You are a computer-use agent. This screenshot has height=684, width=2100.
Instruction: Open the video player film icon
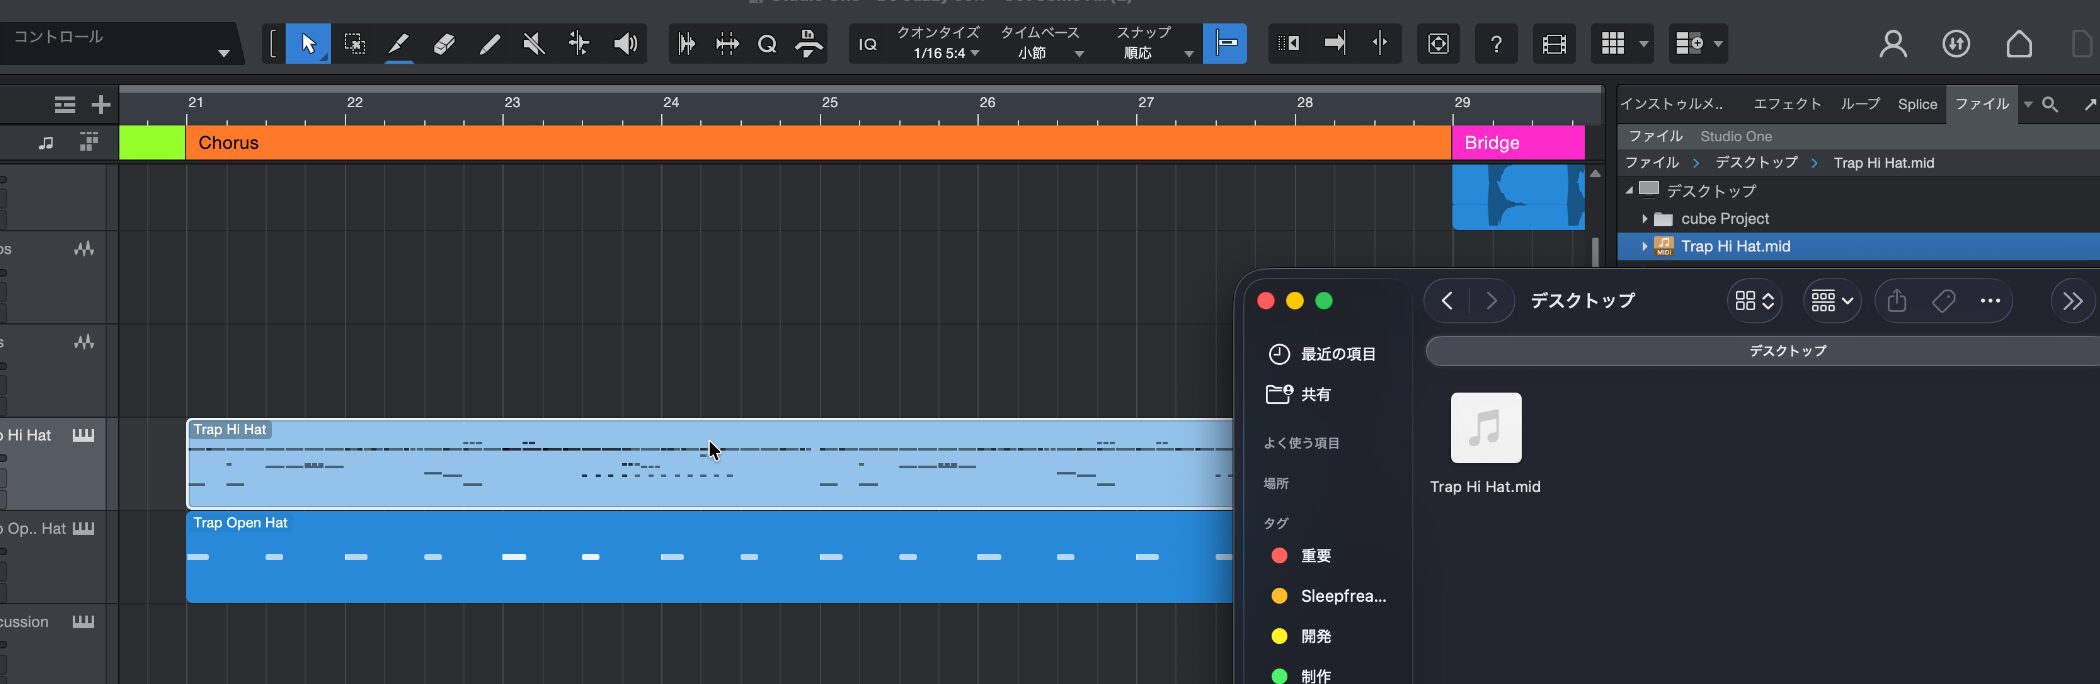(x=1554, y=44)
